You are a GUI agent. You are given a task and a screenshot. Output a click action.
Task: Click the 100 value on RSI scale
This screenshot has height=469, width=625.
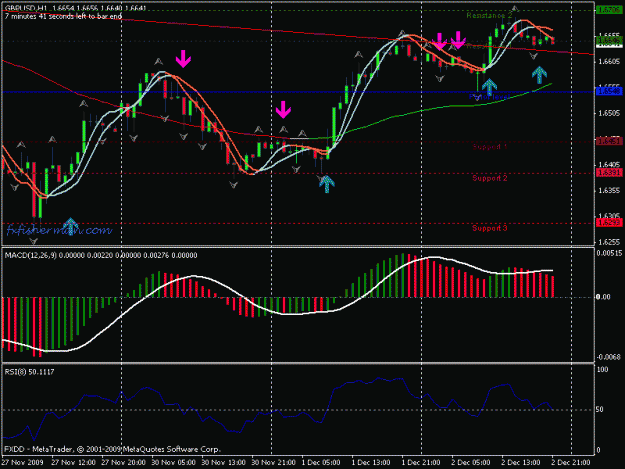tap(603, 369)
